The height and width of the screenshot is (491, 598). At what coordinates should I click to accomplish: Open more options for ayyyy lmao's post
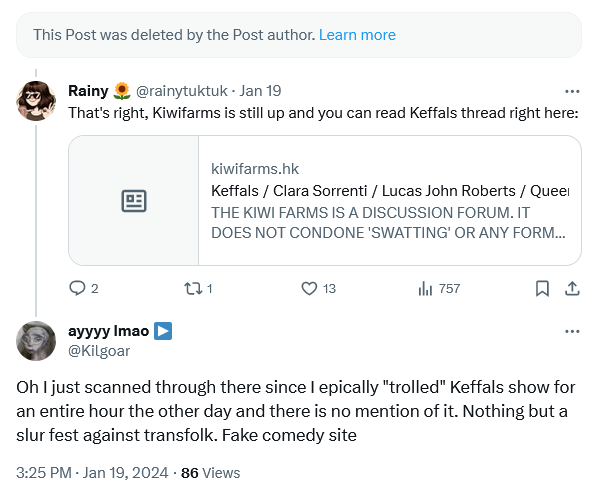coord(572,331)
